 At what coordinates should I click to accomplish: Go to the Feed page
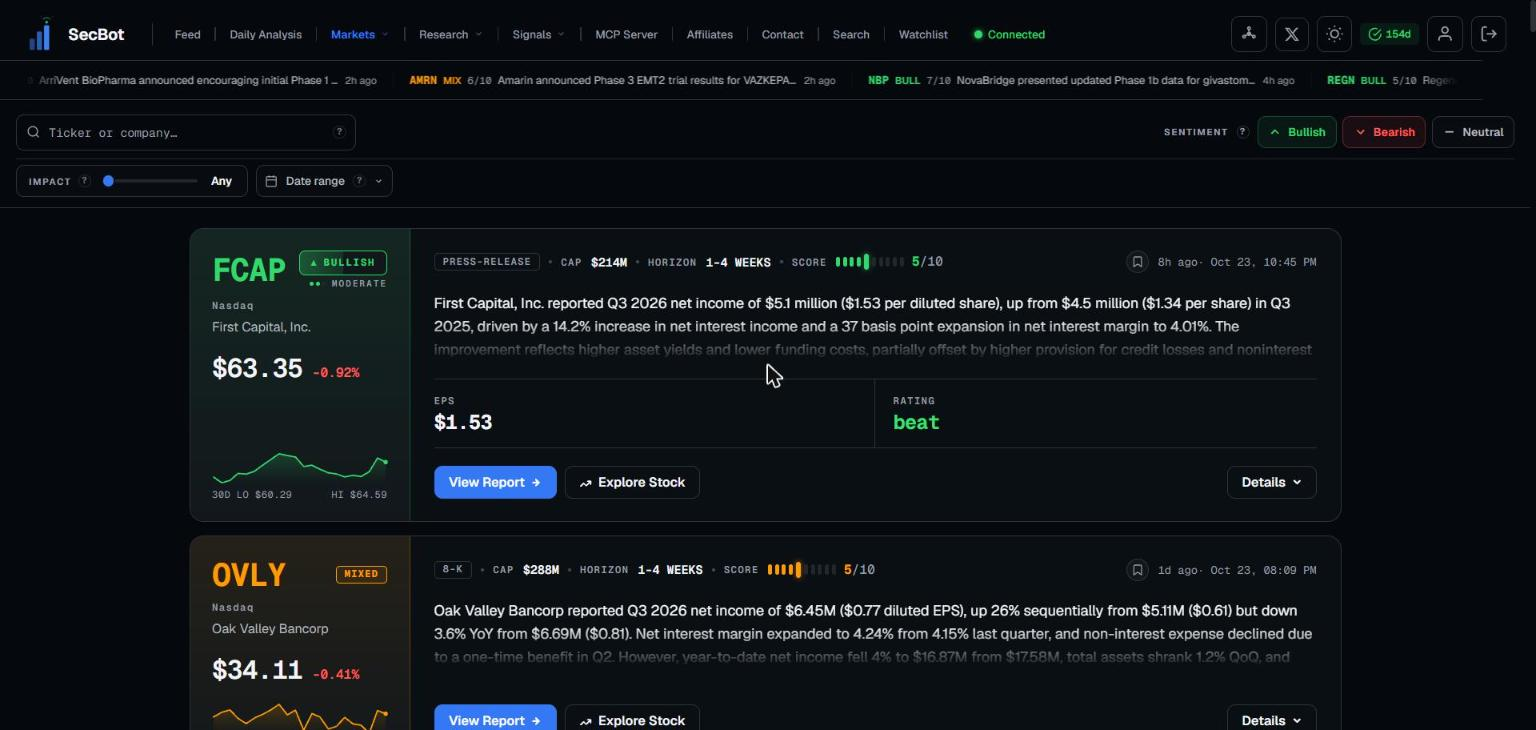point(187,34)
